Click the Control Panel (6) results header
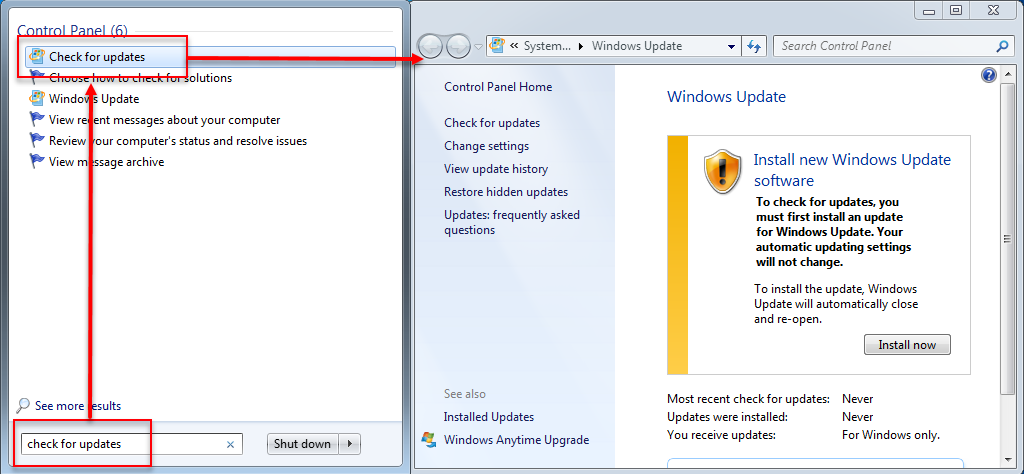This screenshot has width=1024, height=474. point(72,30)
